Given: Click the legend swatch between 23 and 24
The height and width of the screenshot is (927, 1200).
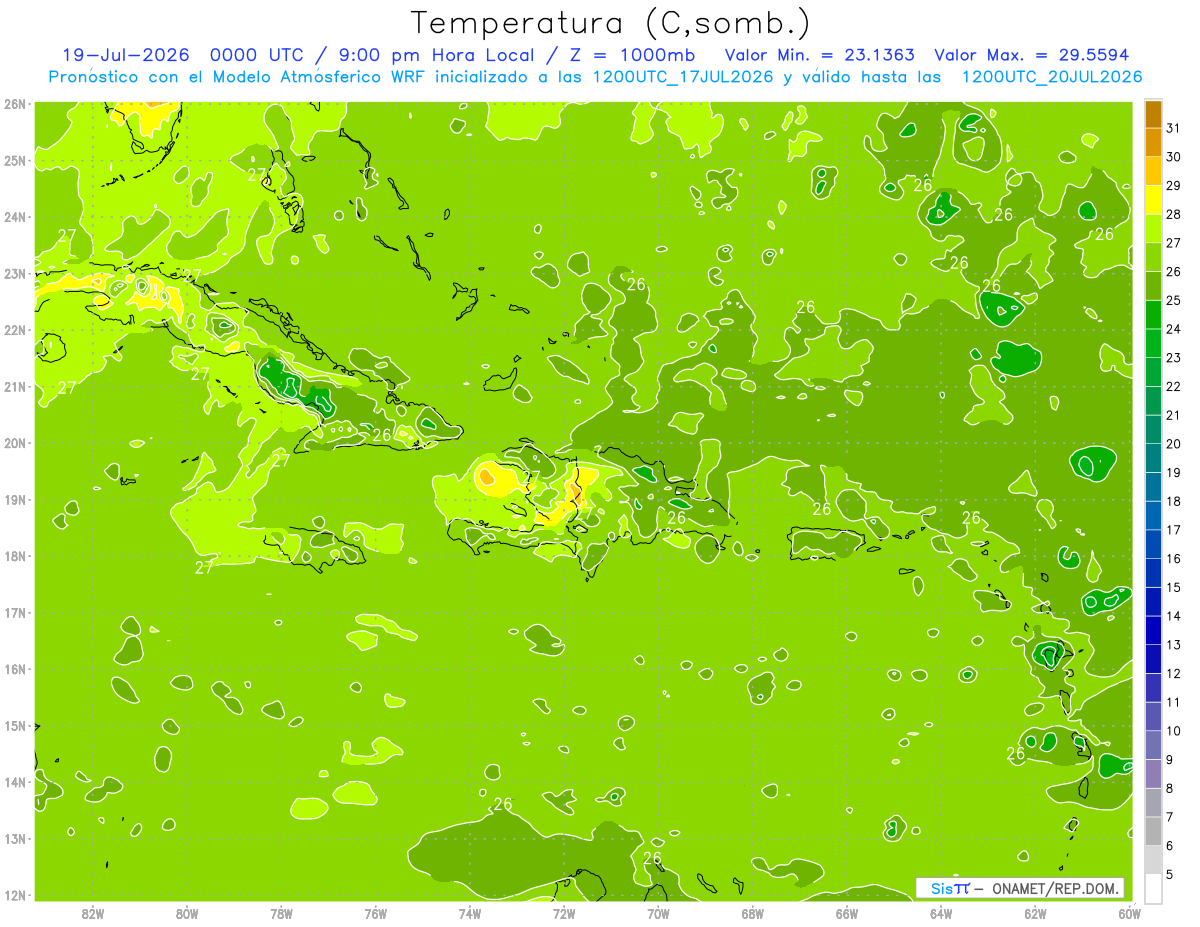Looking at the screenshot, I should tap(1153, 343).
